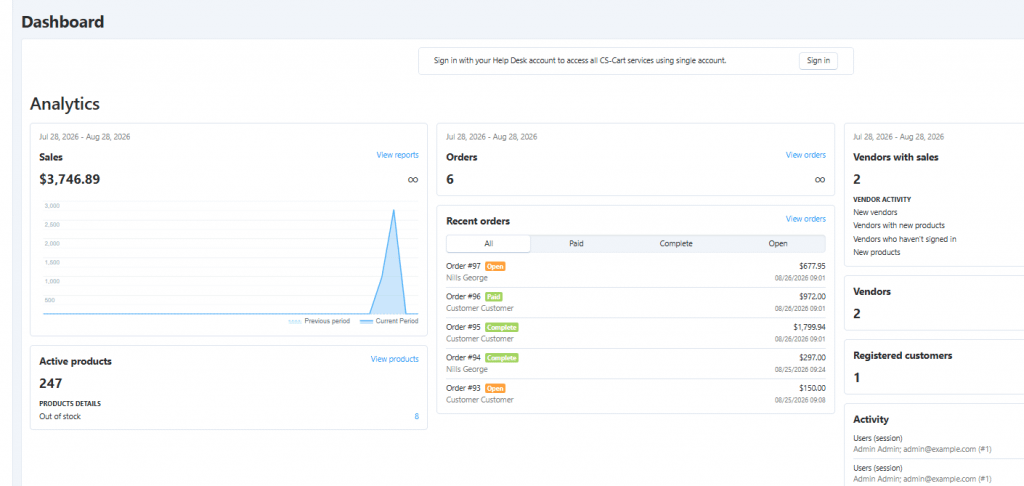The image size is (1024, 486).
Task: Click the Dashboard page title
Action: click(x=63, y=22)
